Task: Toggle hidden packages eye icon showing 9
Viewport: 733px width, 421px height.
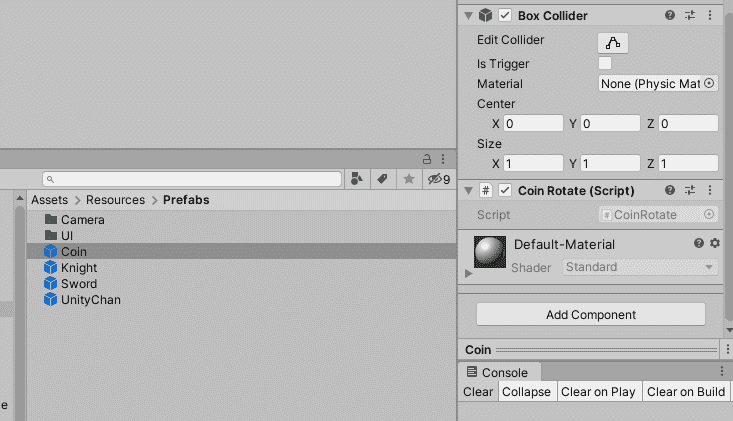Action: [438, 179]
